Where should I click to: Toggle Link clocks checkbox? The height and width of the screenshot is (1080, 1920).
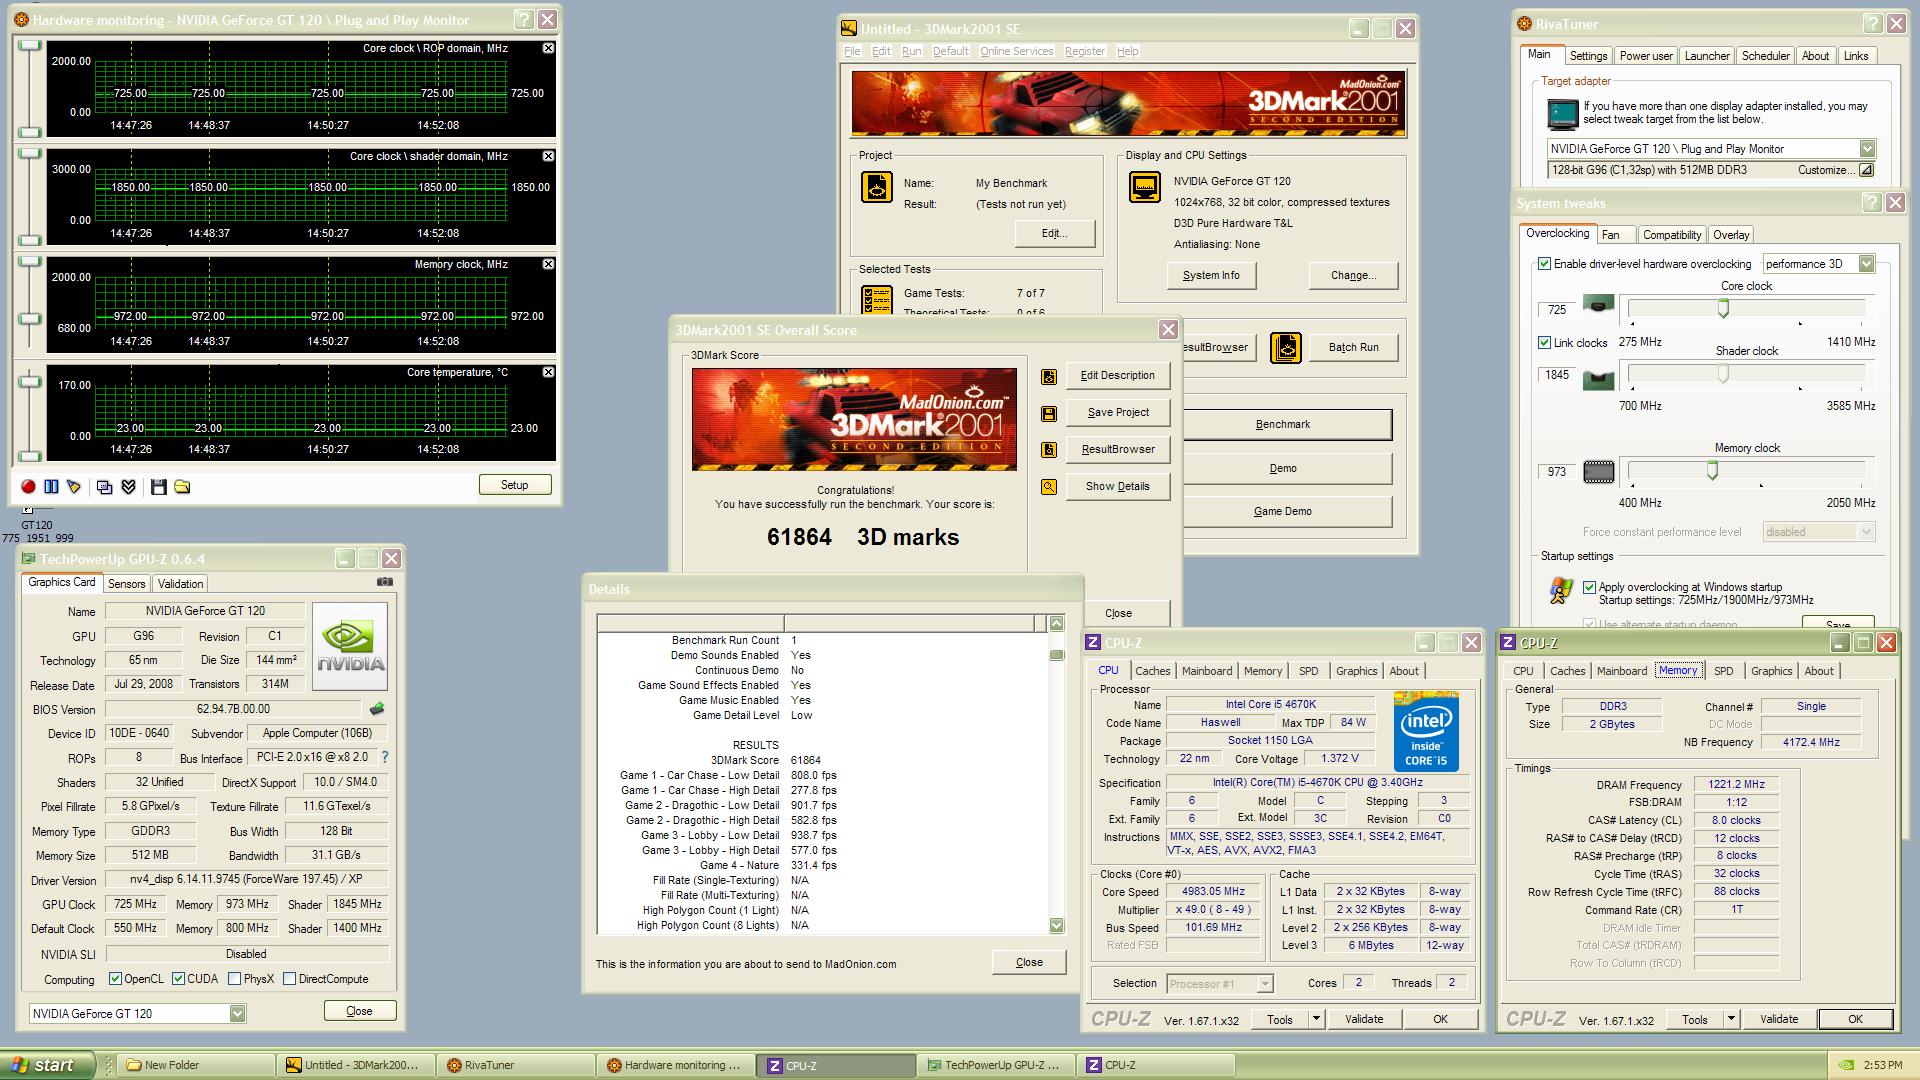point(1544,343)
